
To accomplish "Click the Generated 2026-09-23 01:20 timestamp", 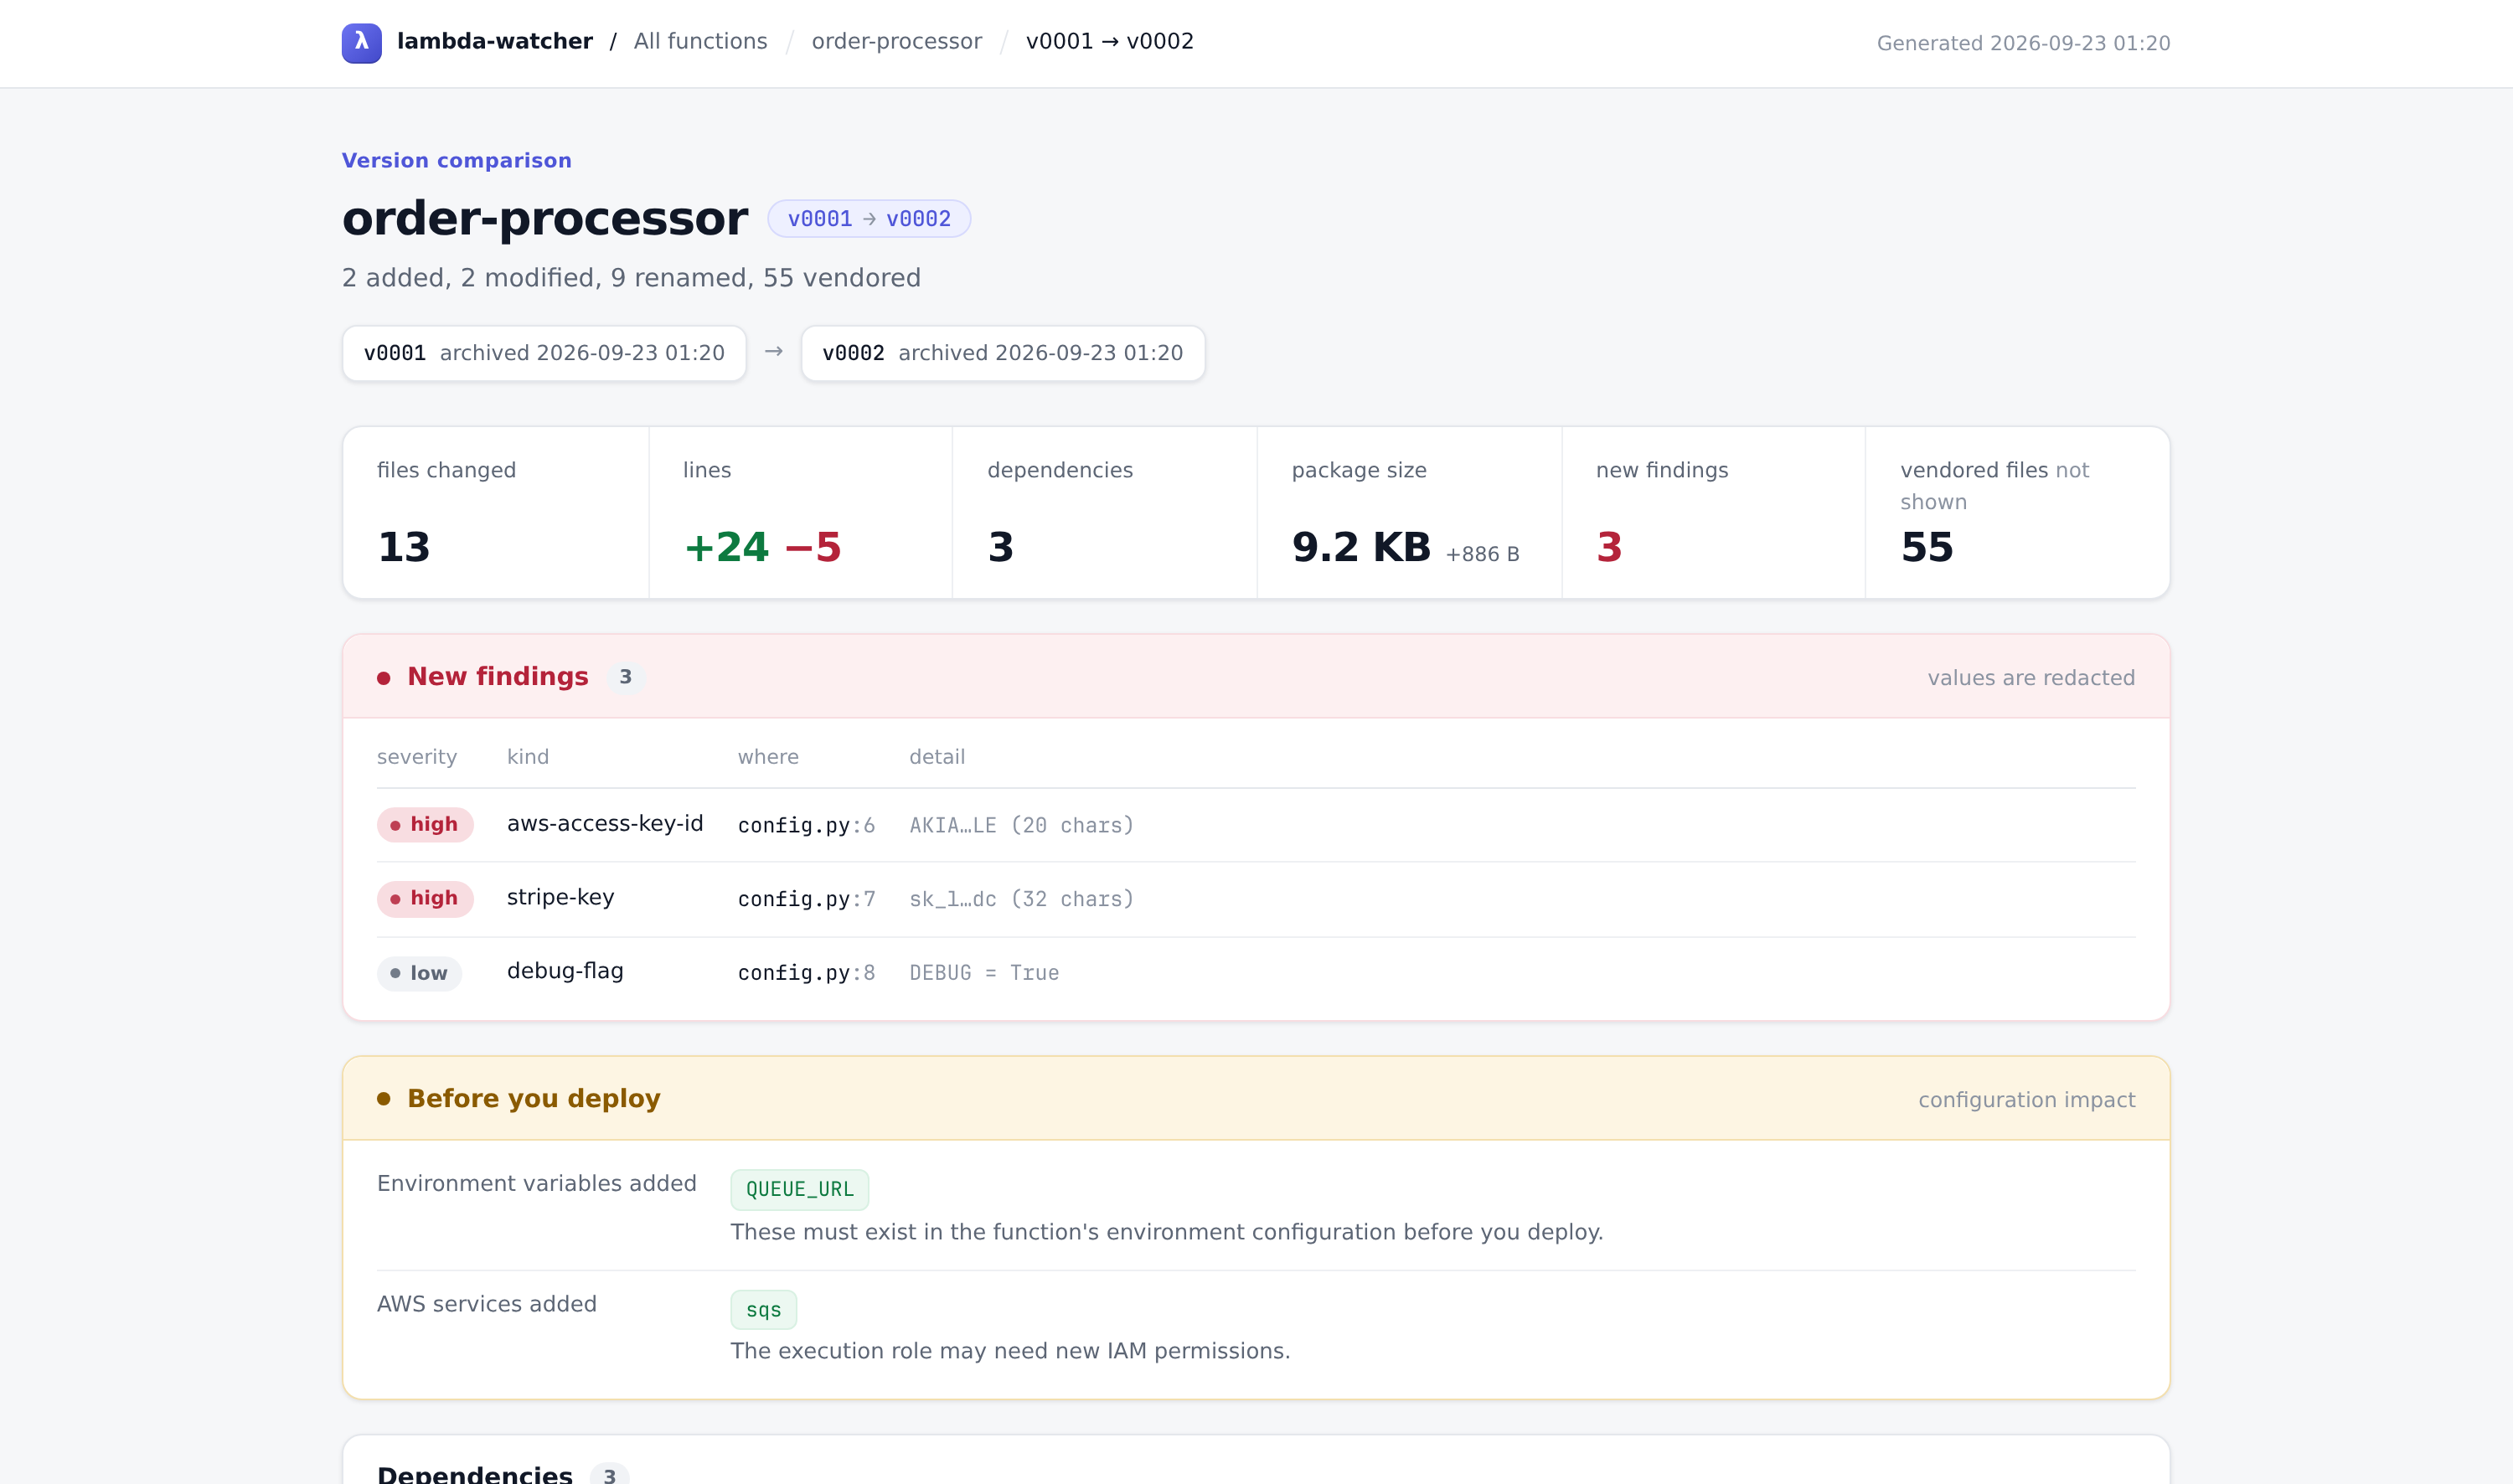I will (2023, 43).
